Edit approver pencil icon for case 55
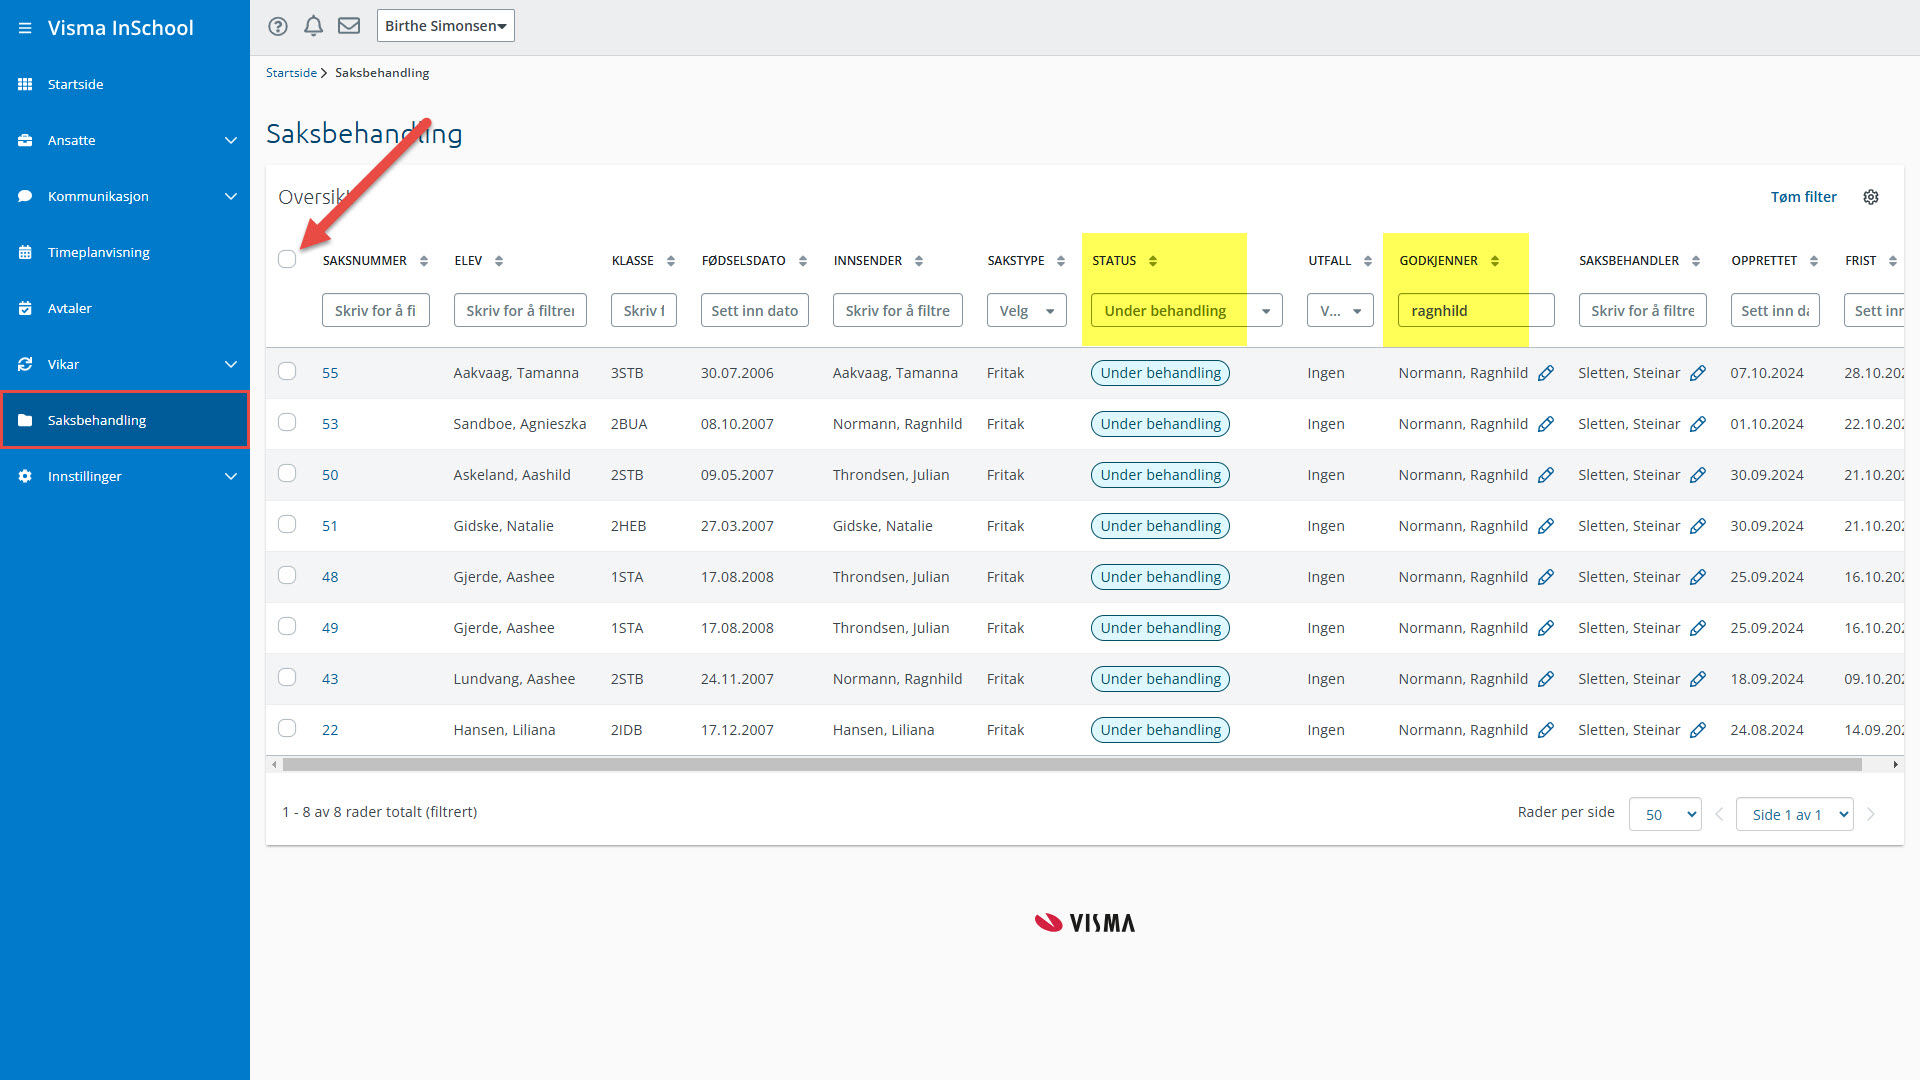Image resolution: width=1920 pixels, height=1080 pixels. (1546, 373)
